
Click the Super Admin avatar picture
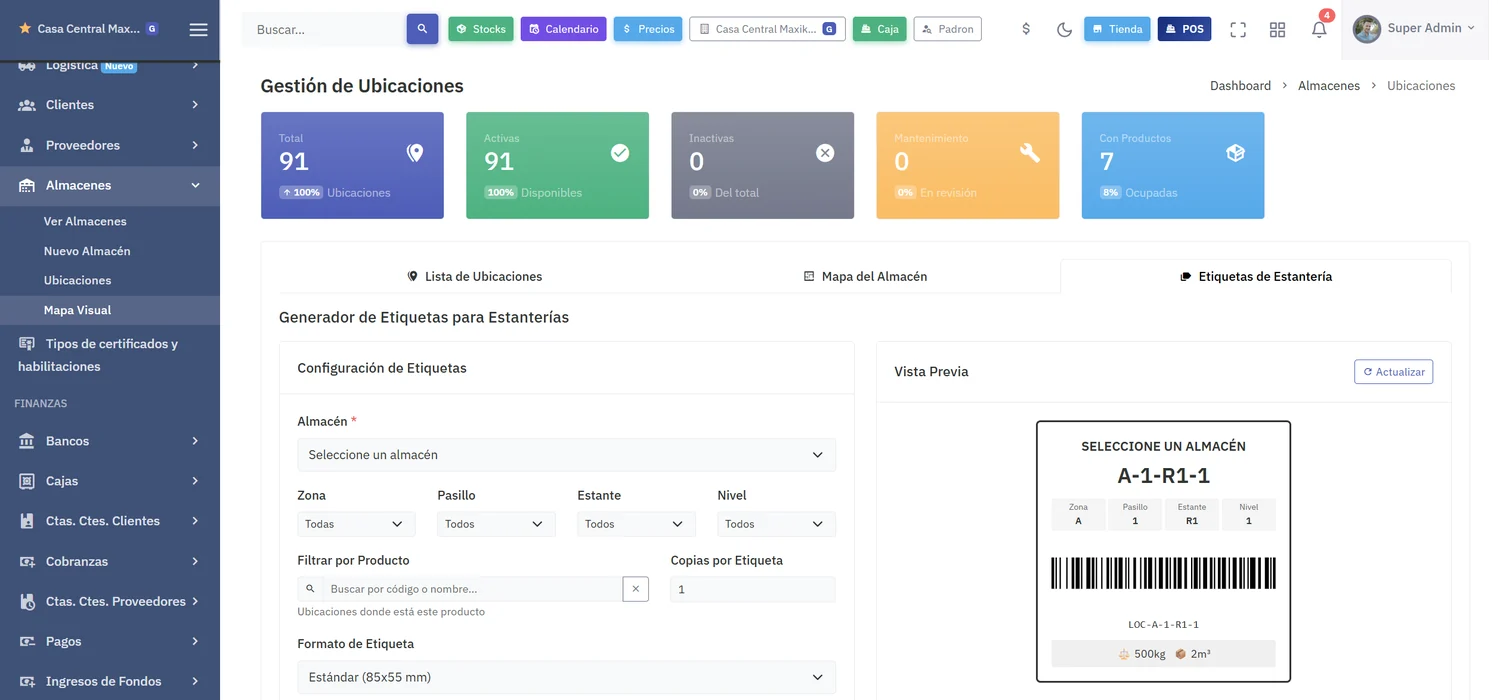(1367, 29)
